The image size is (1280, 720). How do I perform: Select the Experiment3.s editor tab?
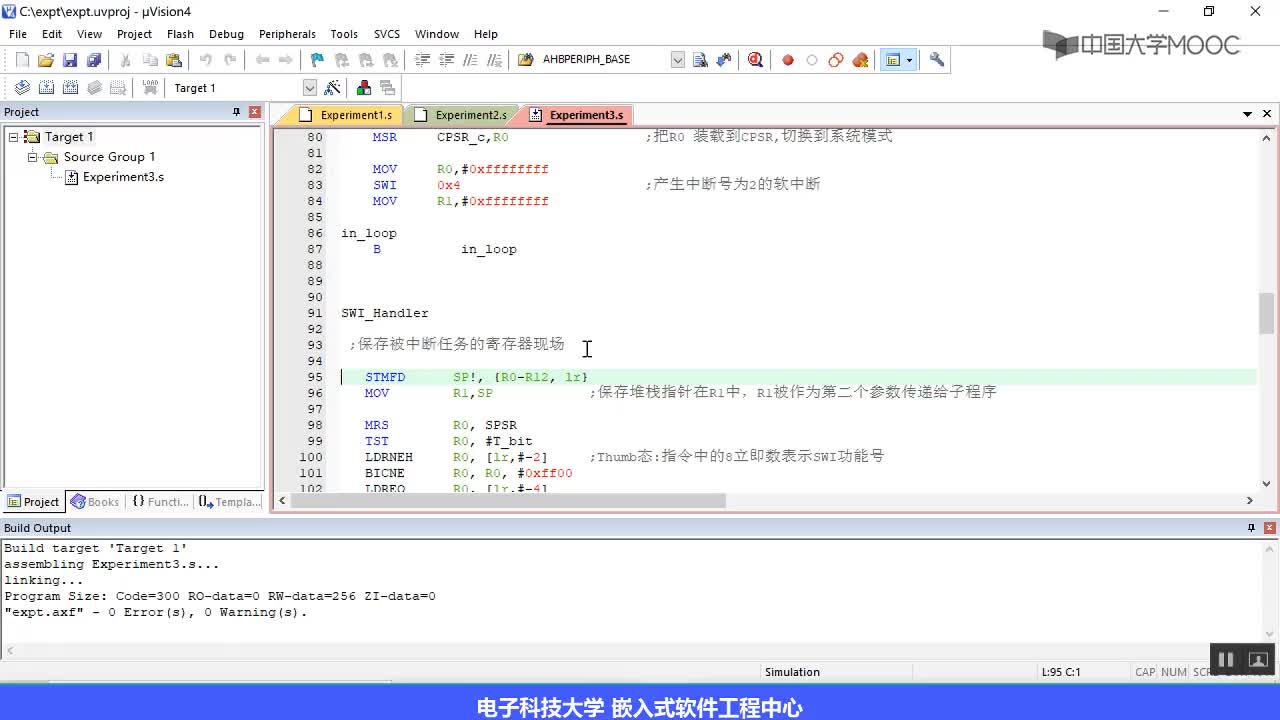pos(578,115)
